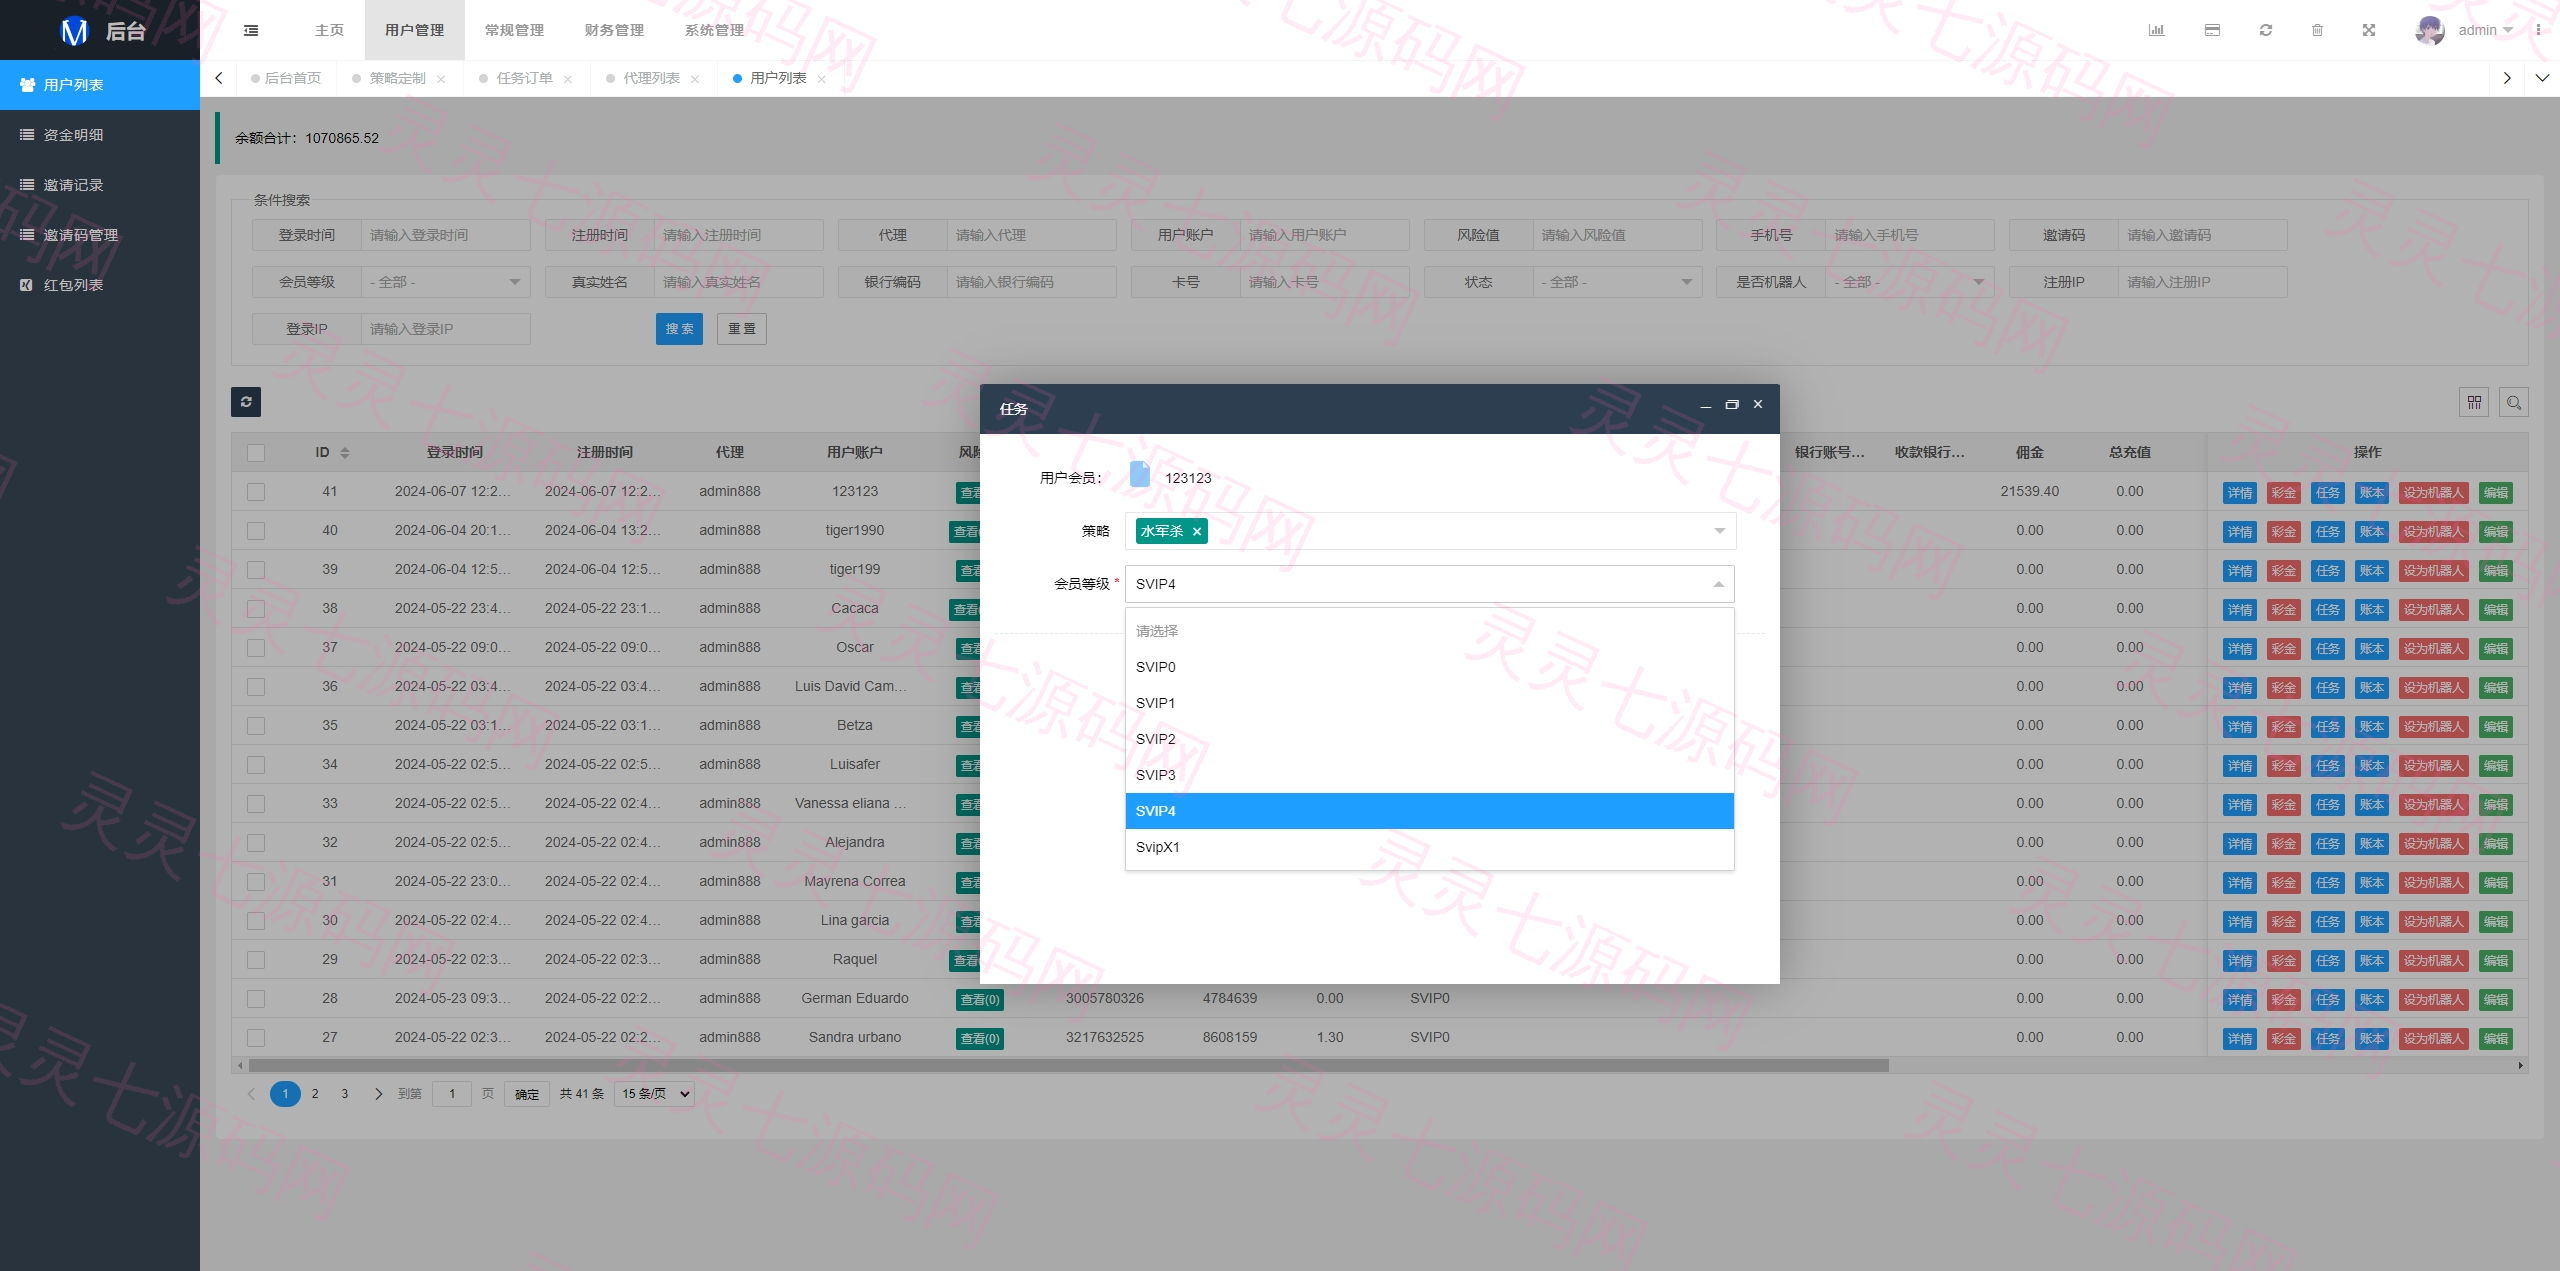Screen dimensions: 2560x1271
Task: Open the 财务管理 top menu
Action: click(614, 30)
